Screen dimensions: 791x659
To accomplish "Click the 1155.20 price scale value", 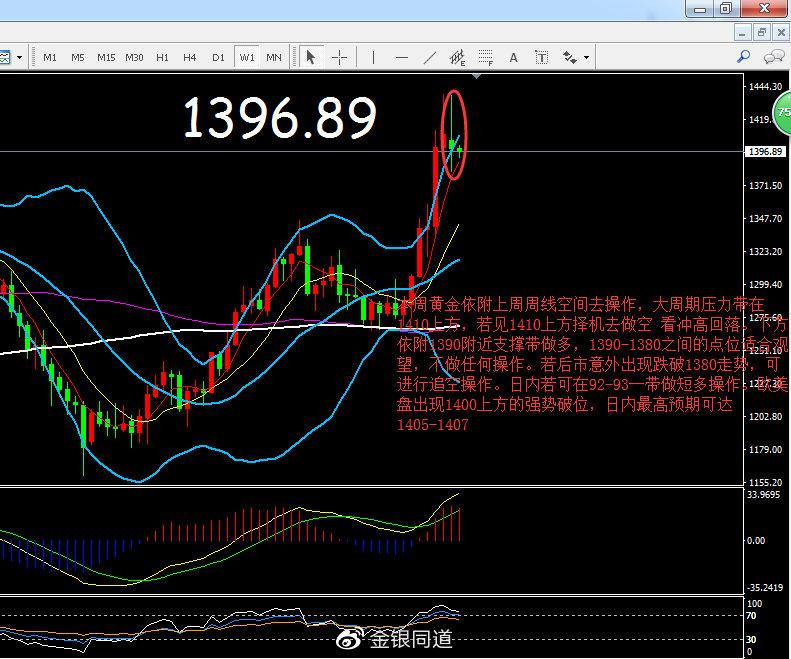I will [765, 482].
